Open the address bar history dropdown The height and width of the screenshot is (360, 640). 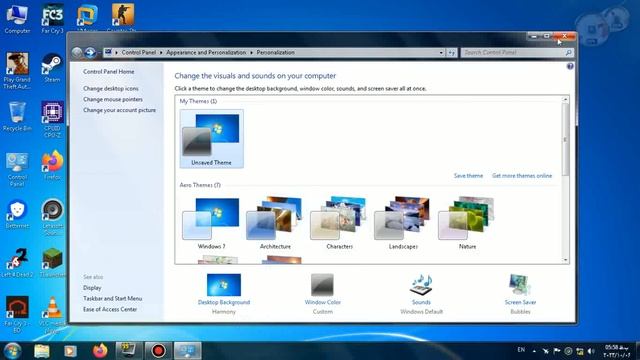click(x=441, y=53)
